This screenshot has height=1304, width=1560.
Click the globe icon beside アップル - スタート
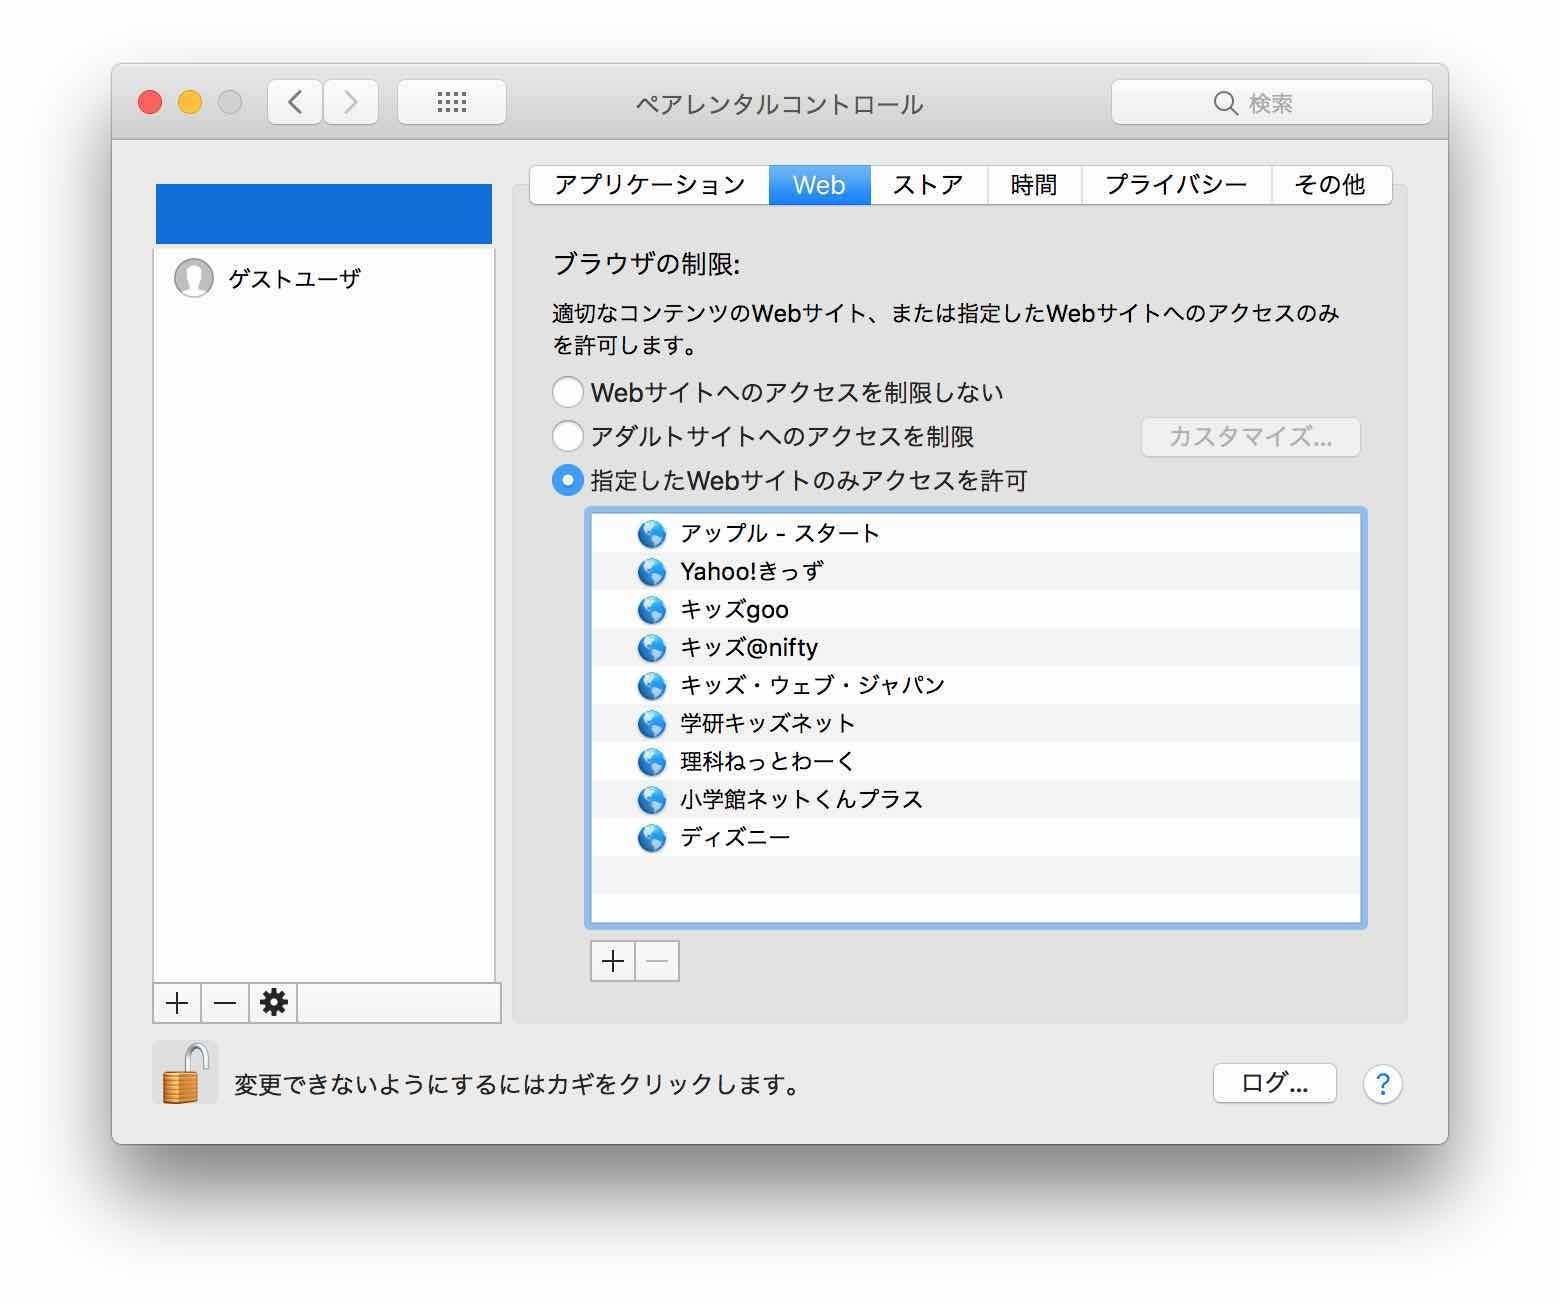[651, 534]
